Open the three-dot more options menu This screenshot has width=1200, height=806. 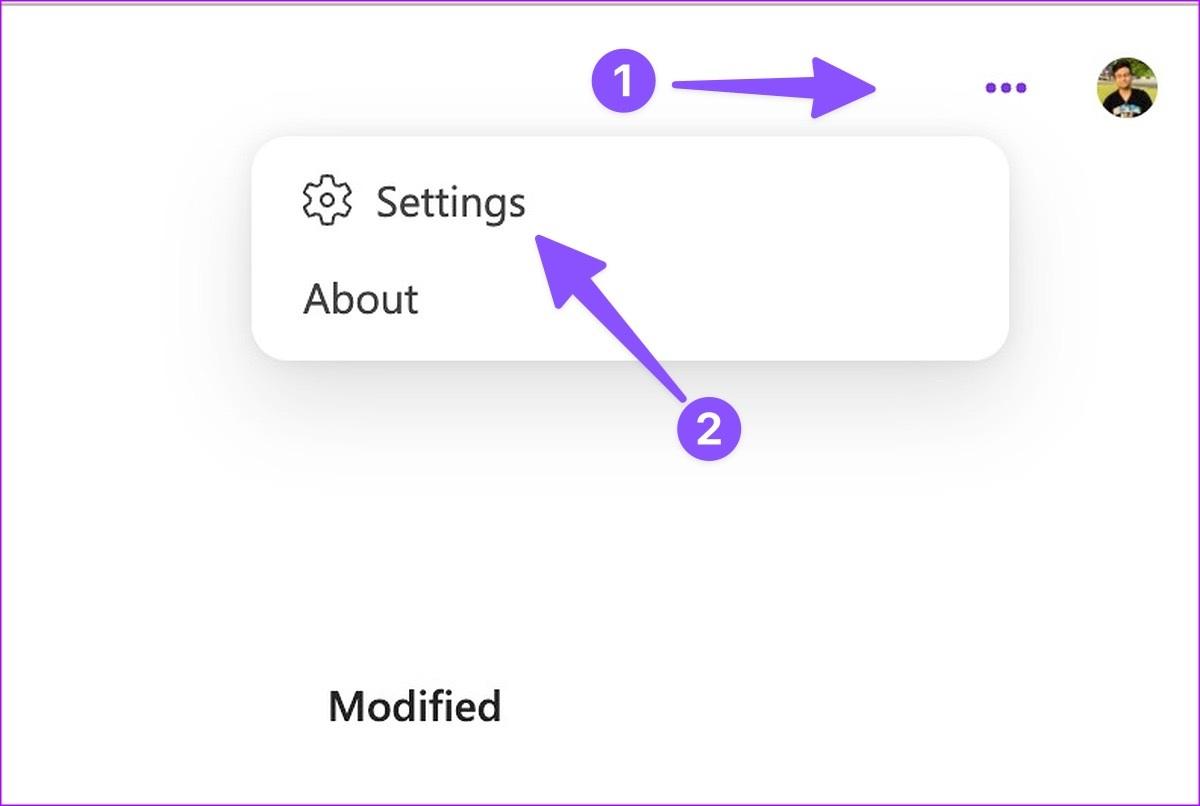tap(1005, 88)
